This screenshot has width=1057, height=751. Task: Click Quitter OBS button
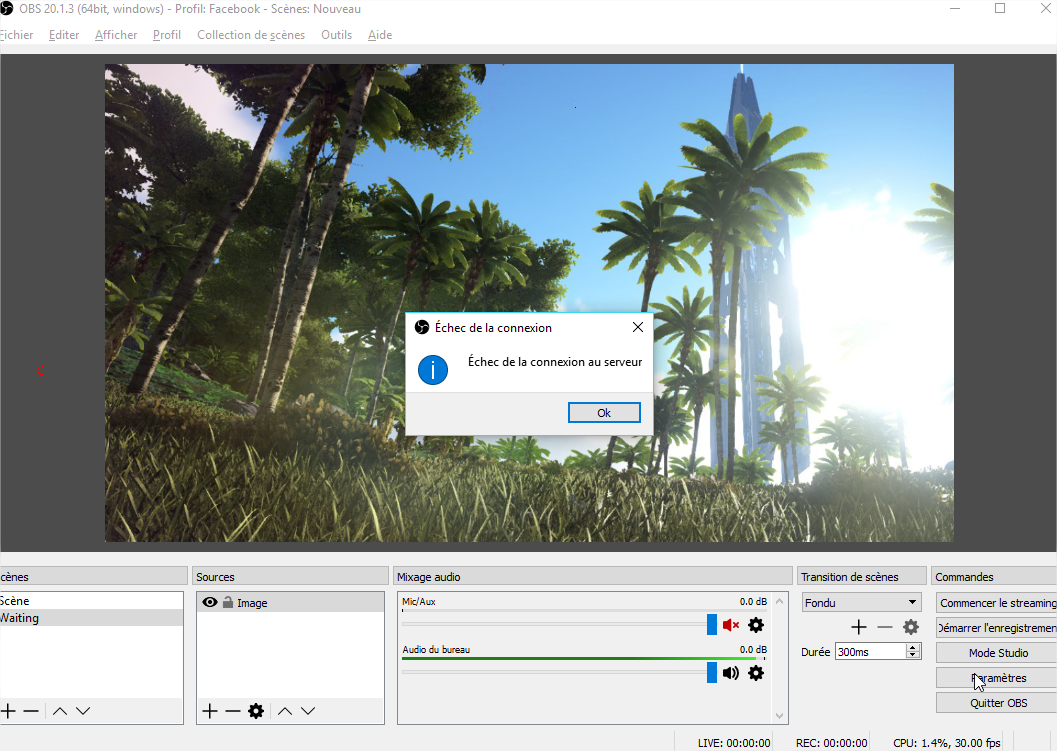click(996, 702)
